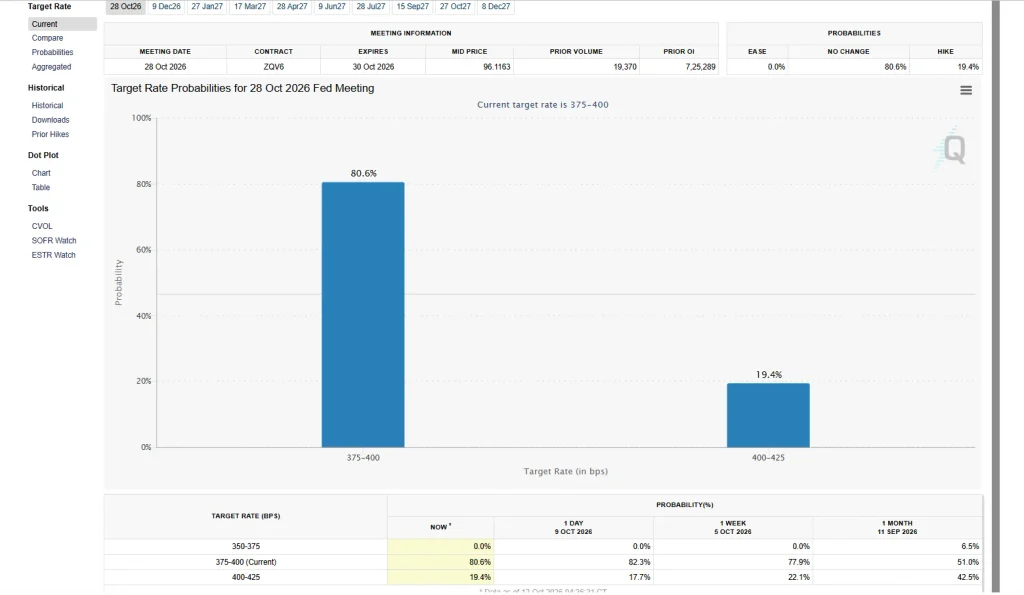Viewport: 1024px width, 595px height.
Task: Click the 375-400 probability bar
Action: tap(363, 315)
